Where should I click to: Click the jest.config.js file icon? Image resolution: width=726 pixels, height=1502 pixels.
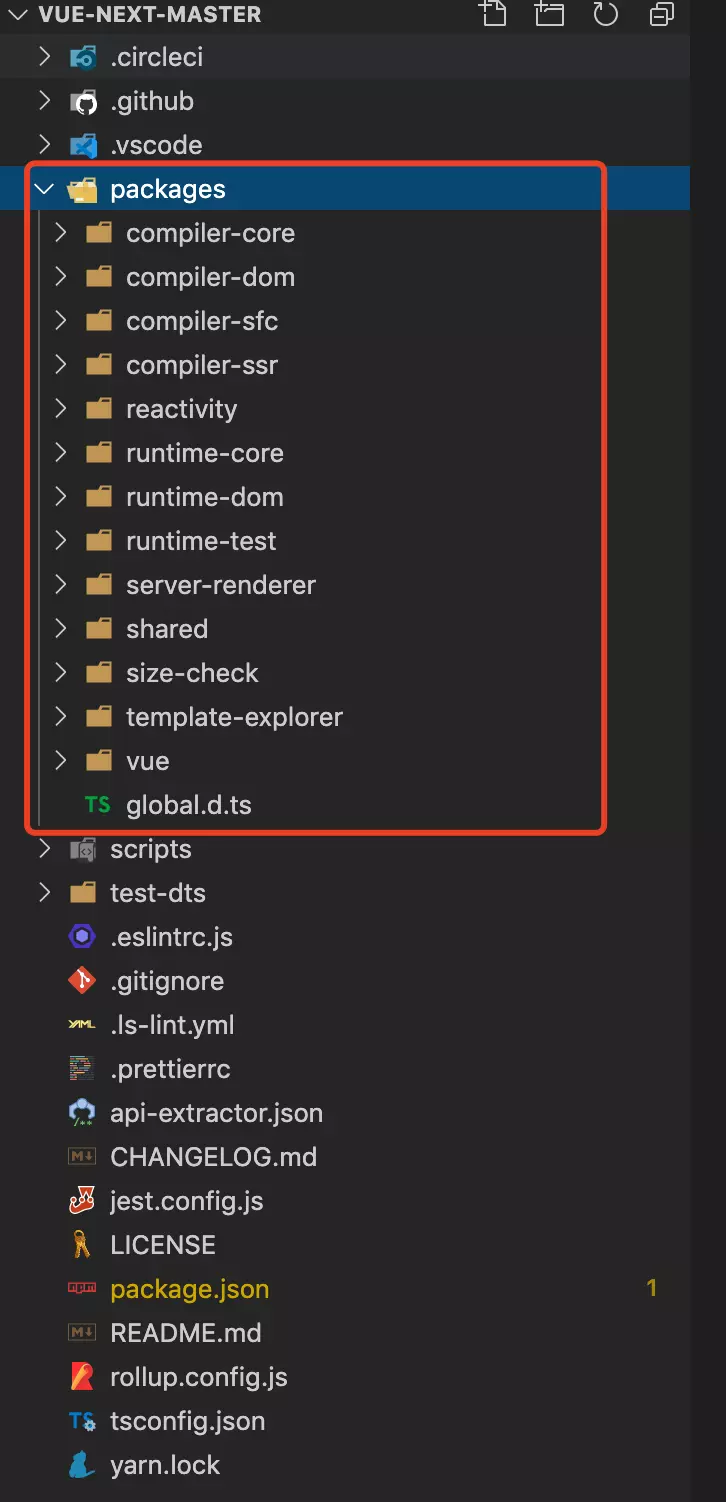tap(82, 1201)
